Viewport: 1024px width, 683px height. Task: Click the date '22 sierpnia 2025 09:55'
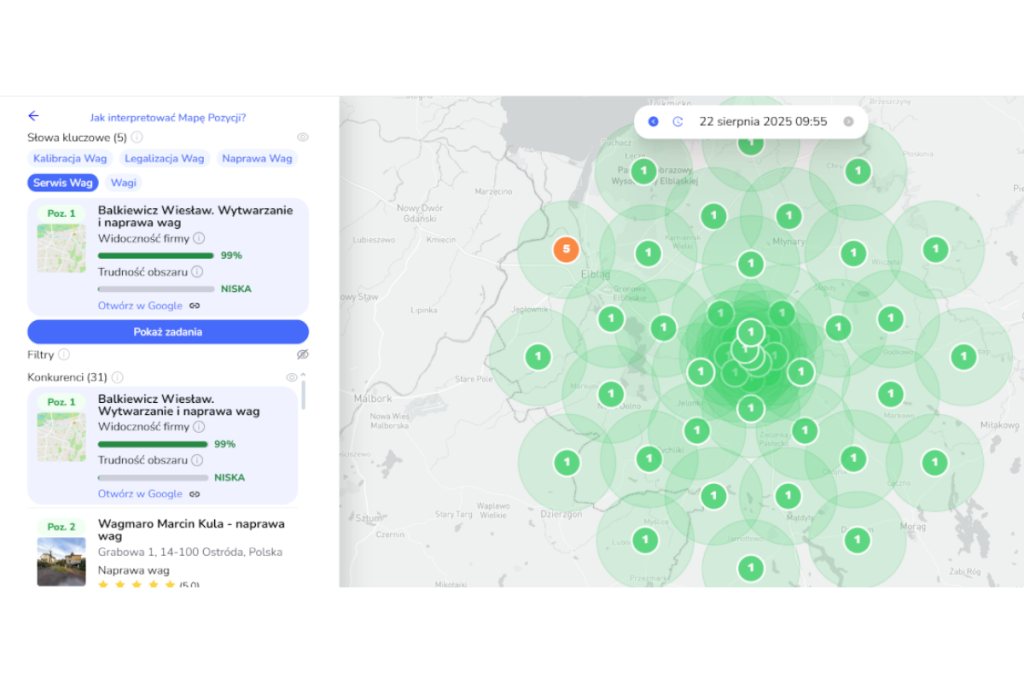pos(763,121)
